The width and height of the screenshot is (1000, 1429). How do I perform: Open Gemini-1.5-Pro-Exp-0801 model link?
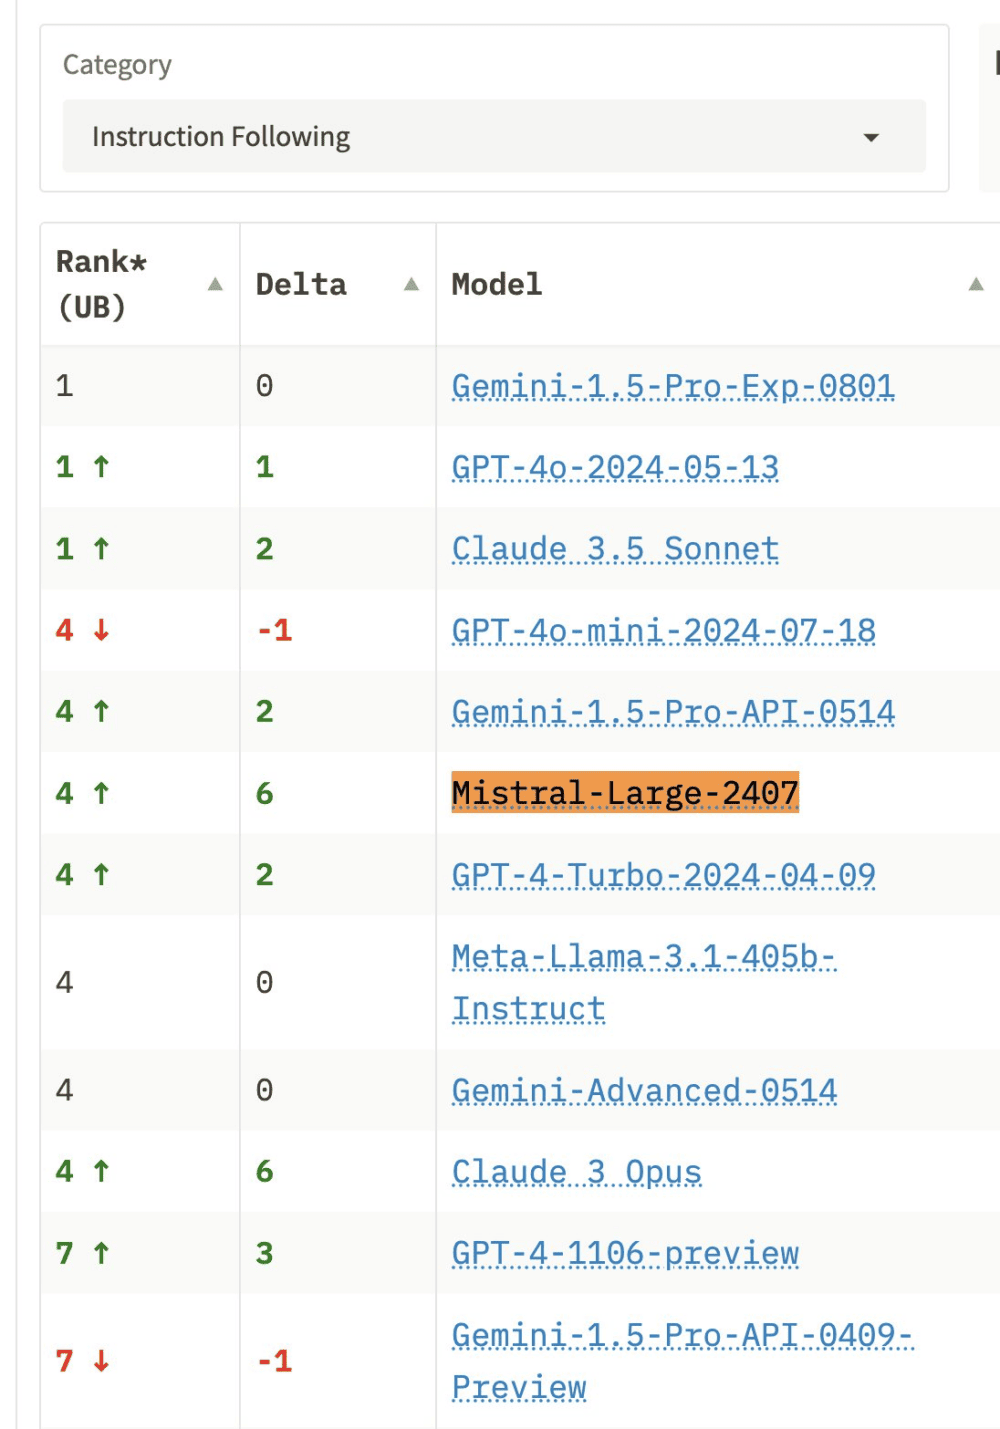673,386
